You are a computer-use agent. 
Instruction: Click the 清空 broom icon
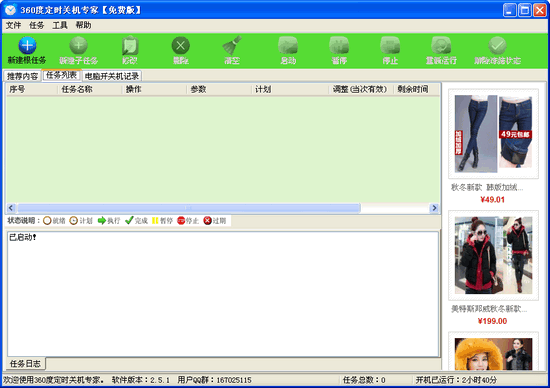(x=232, y=45)
